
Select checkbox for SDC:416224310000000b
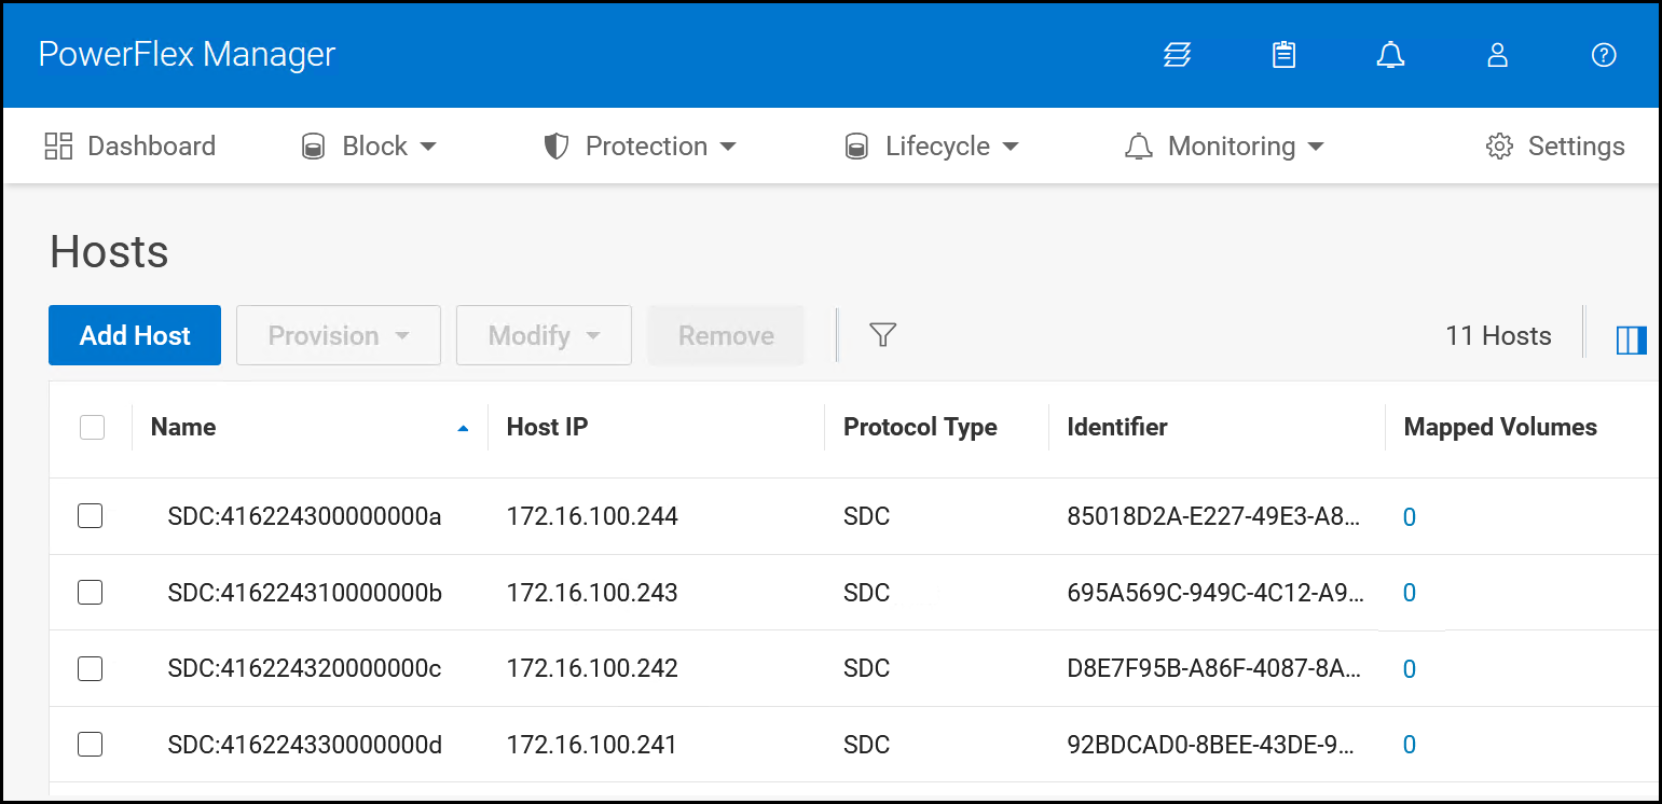(90, 592)
